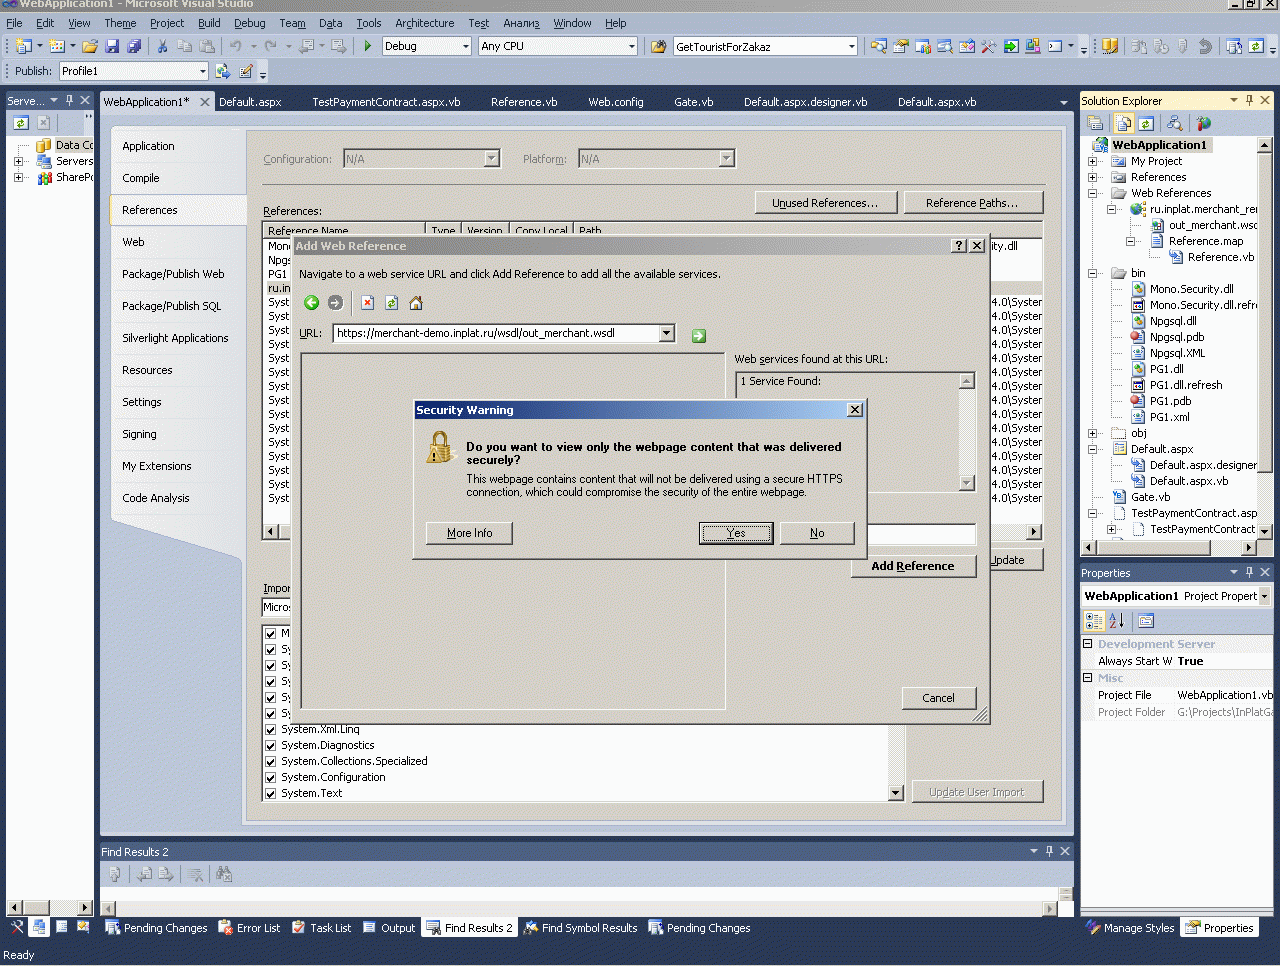Click the Properties icon in Solution Explorer toolbar
1280x966 pixels.
(1096, 123)
